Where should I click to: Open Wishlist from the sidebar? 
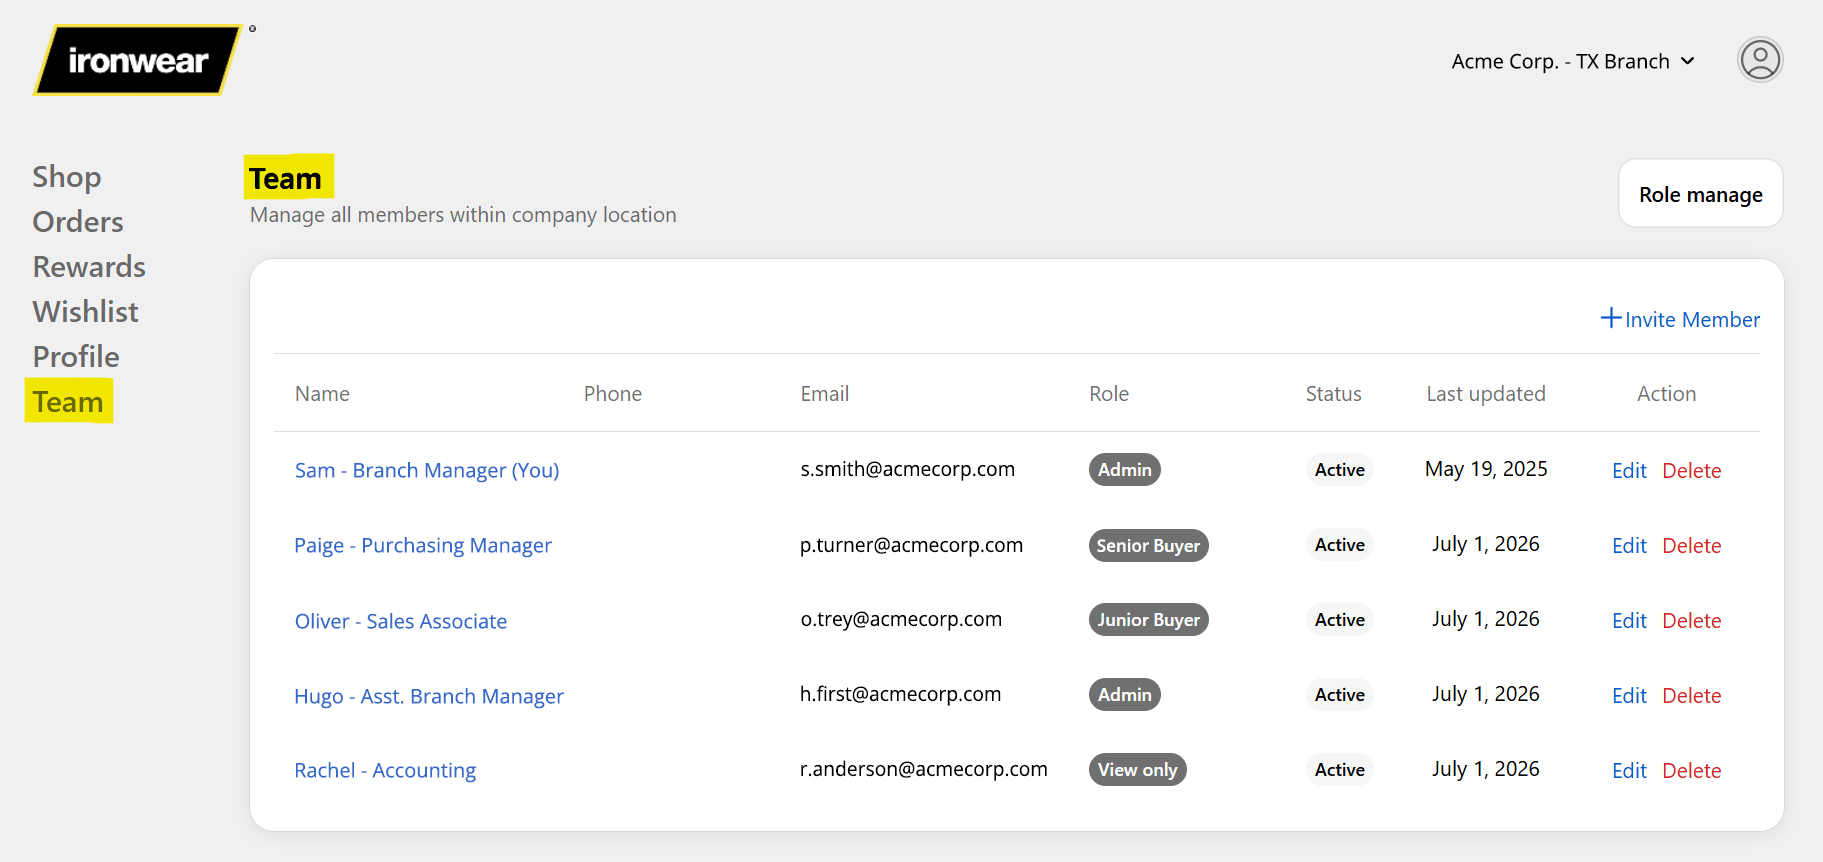coord(86,312)
